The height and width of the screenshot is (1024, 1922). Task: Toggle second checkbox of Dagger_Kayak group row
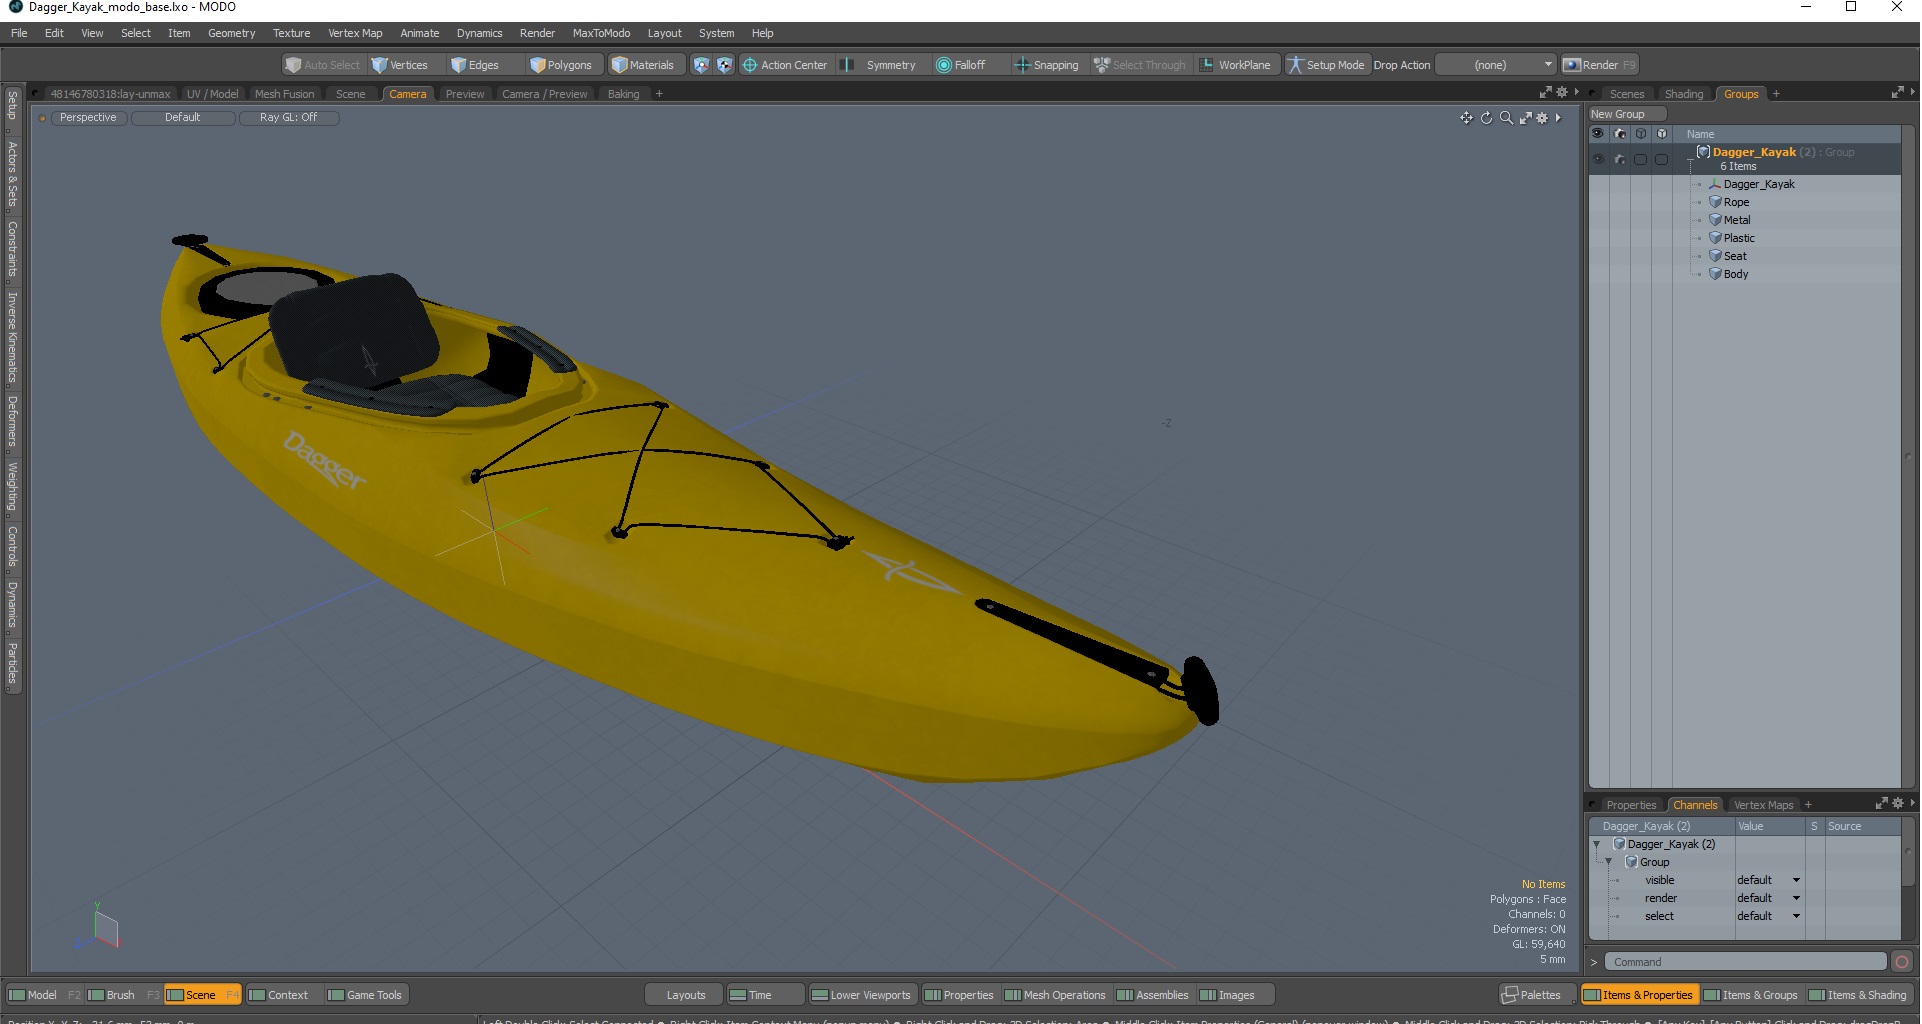[x=1662, y=160]
